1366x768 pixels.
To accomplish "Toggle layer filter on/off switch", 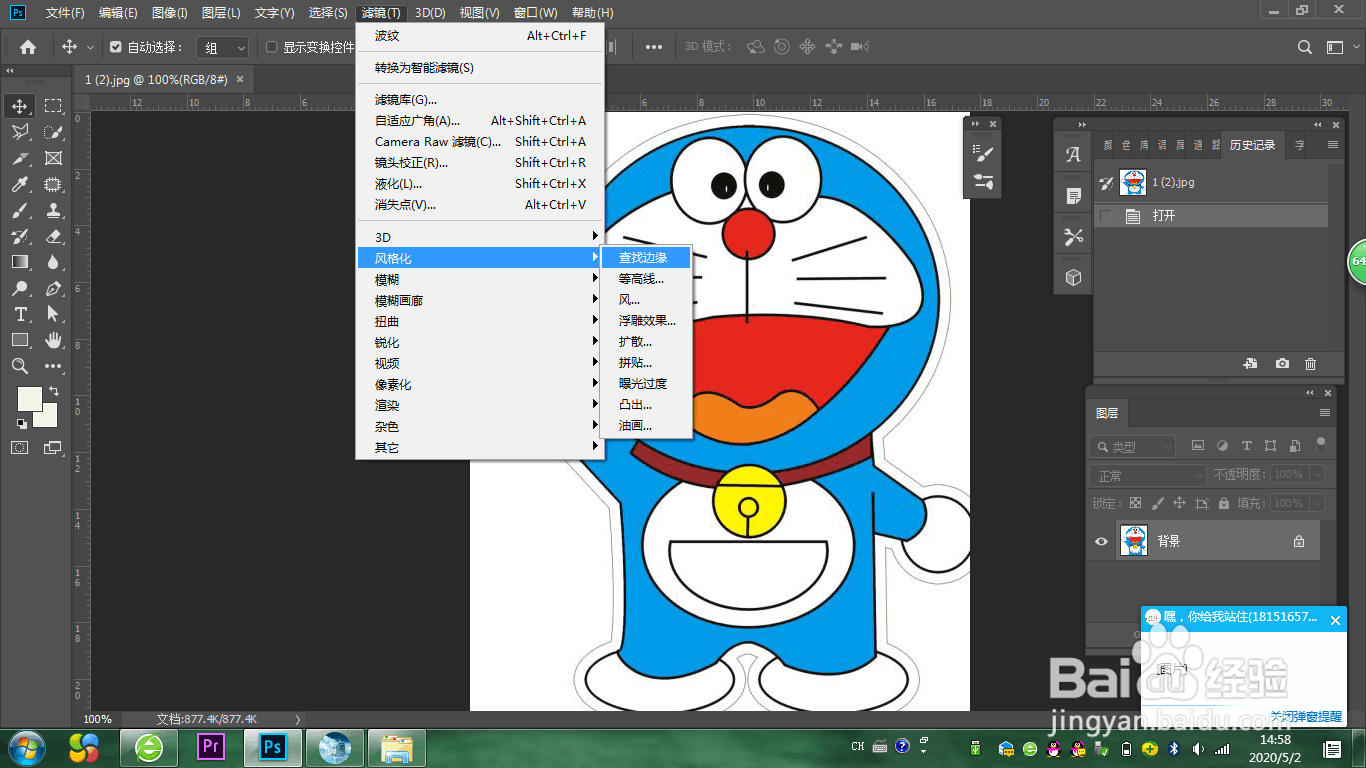I will [x=1320, y=444].
